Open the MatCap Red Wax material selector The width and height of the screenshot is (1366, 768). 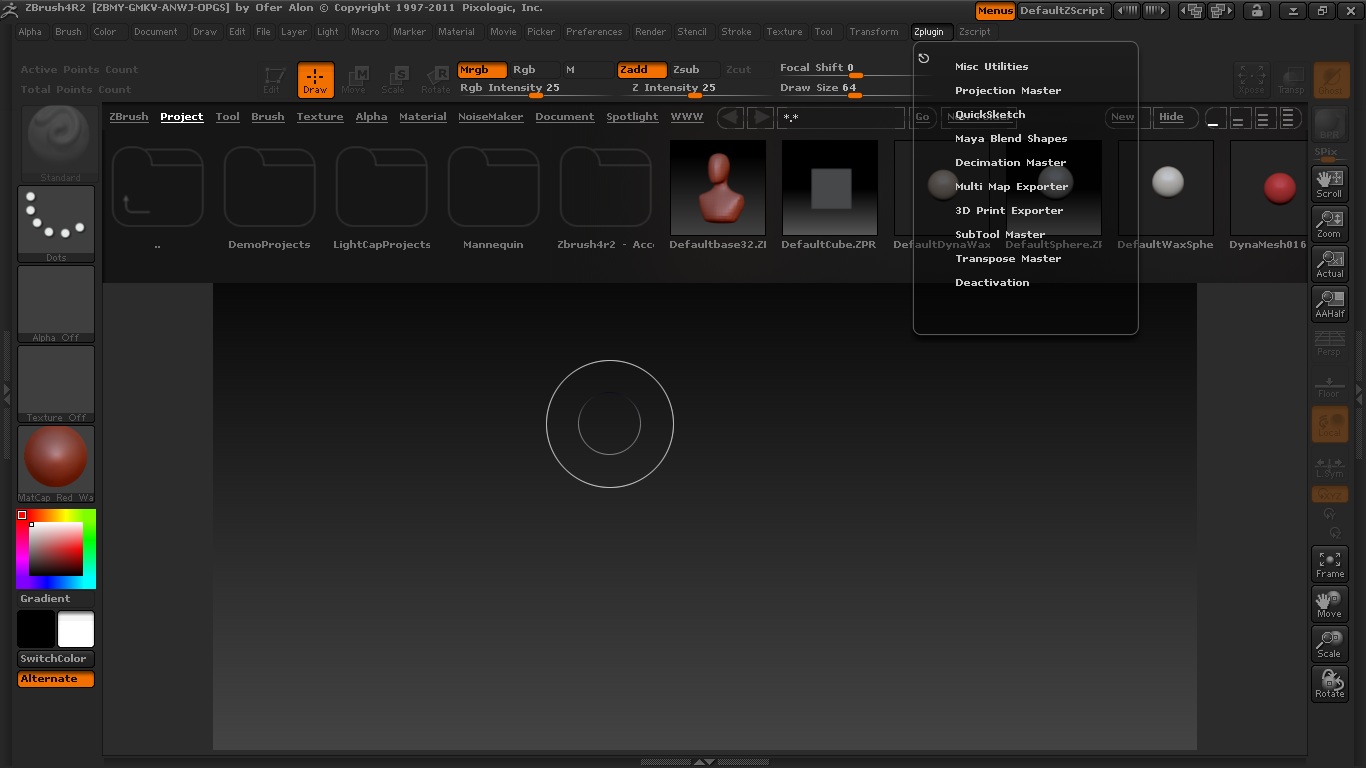(x=56, y=464)
